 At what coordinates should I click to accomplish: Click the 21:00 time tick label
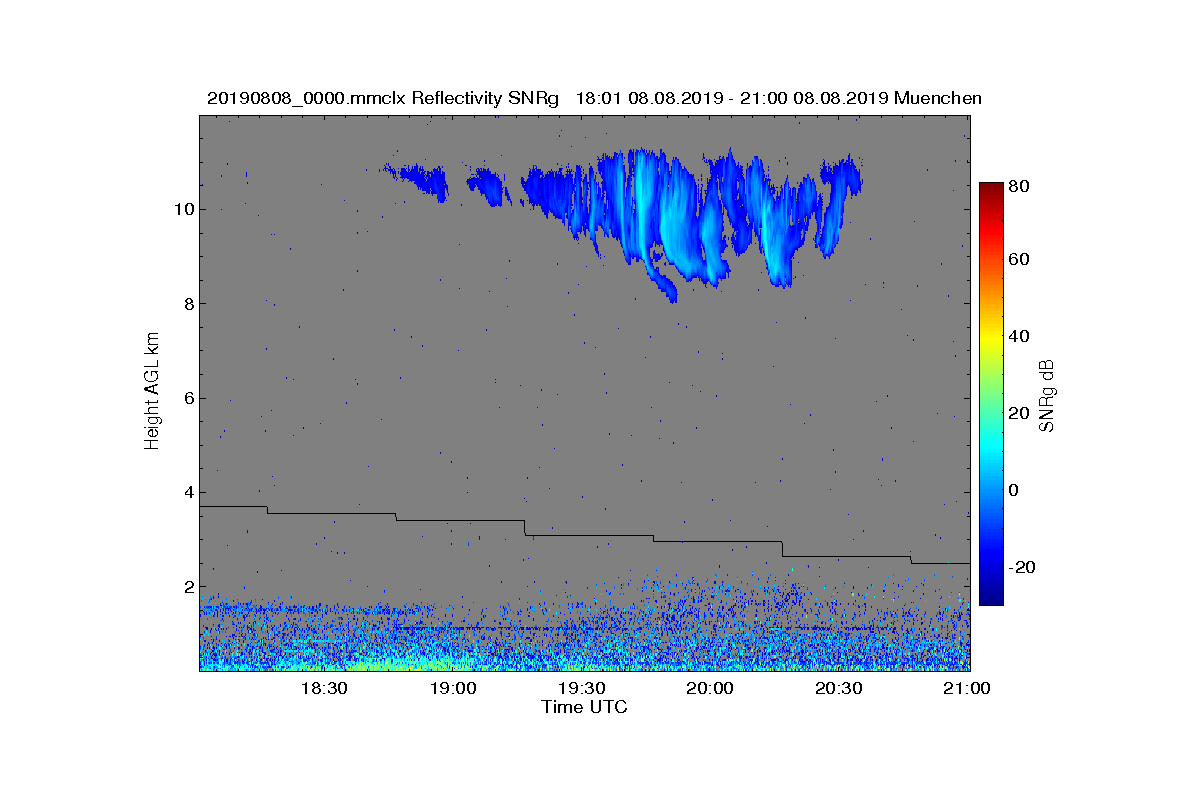[x=967, y=689]
